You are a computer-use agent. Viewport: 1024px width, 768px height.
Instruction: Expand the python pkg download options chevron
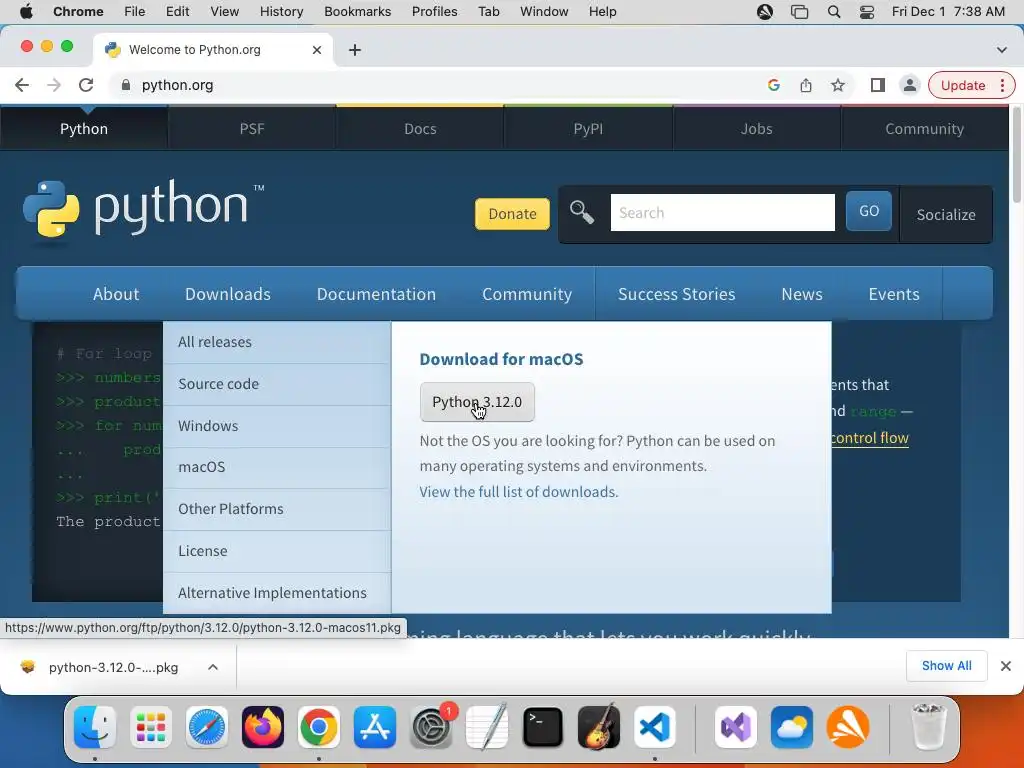[213, 667]
